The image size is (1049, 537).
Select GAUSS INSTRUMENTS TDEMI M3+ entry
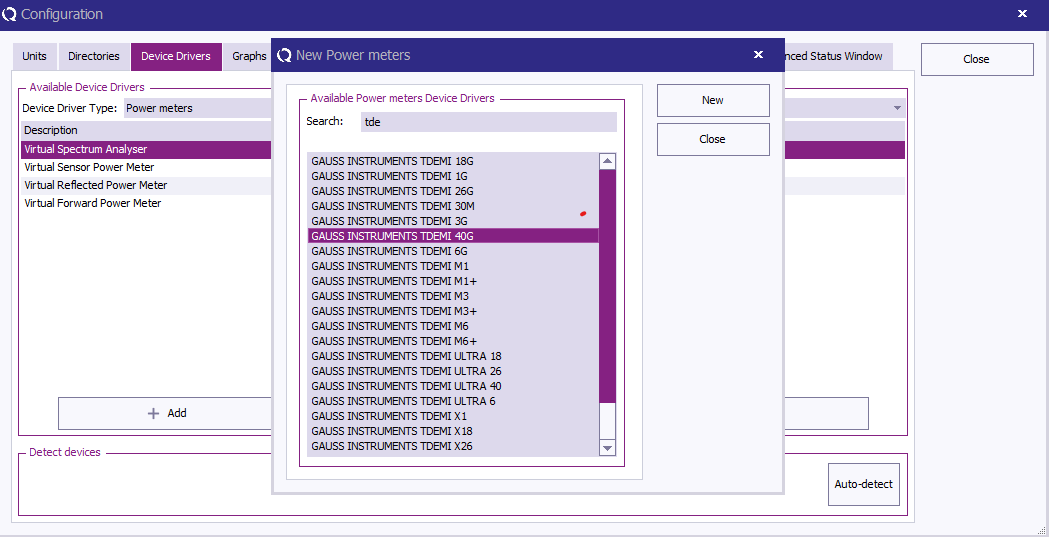[x=453, y=311]
